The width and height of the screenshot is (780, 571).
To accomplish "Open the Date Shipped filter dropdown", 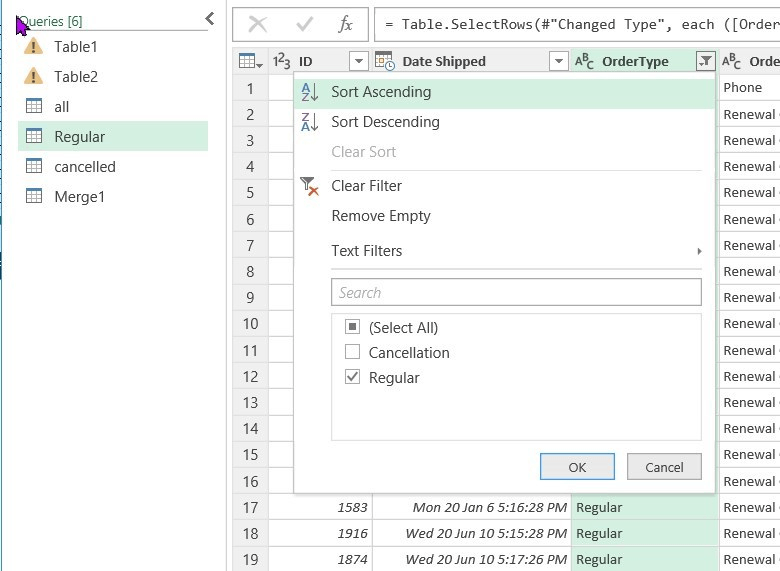I will tap(559, 61).
